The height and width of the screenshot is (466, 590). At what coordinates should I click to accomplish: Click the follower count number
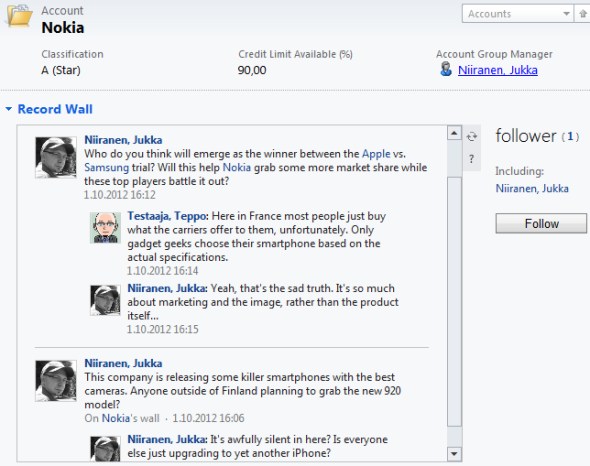point(570,136)
